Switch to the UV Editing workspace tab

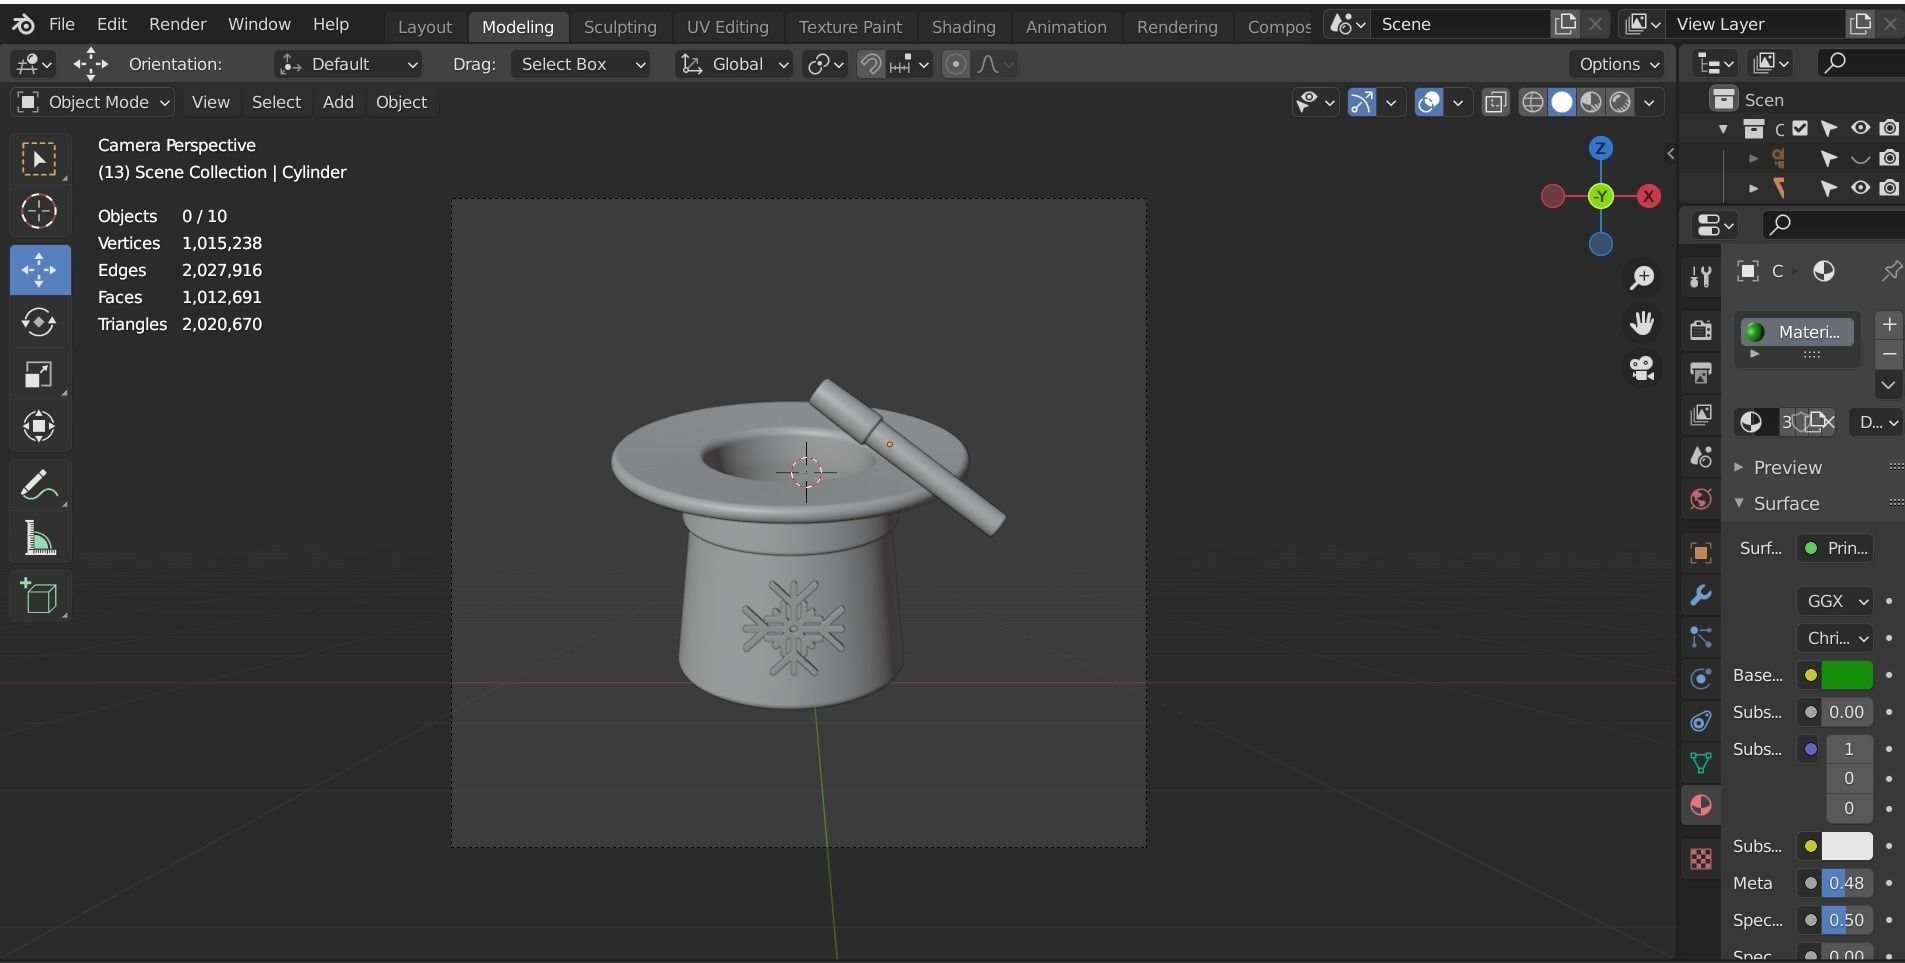[728, 27]
